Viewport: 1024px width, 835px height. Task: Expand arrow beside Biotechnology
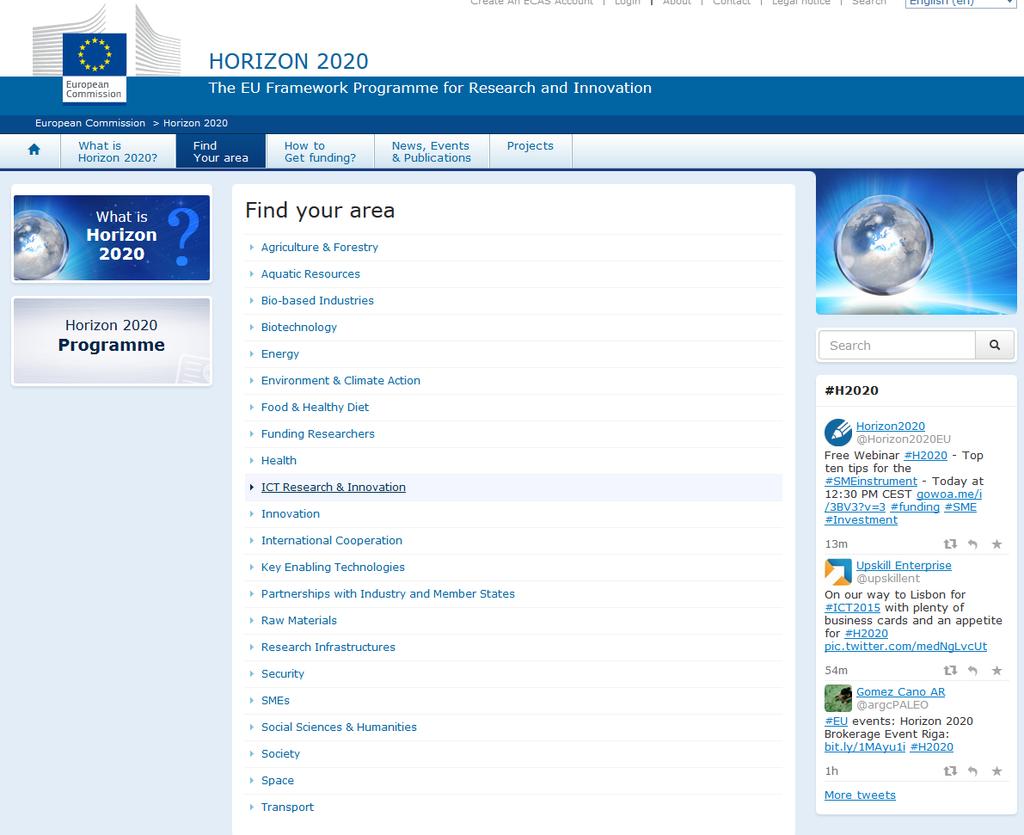[251, 327]
